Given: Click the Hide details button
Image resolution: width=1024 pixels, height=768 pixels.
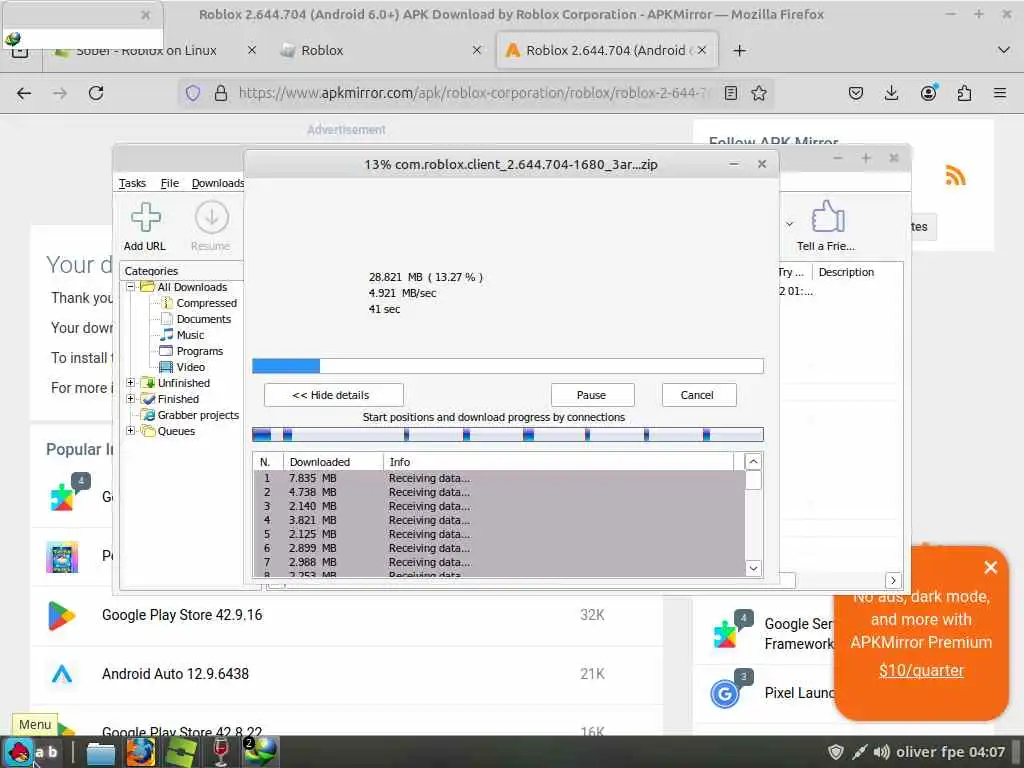Looking at the screenshot, I should point(334,395).
